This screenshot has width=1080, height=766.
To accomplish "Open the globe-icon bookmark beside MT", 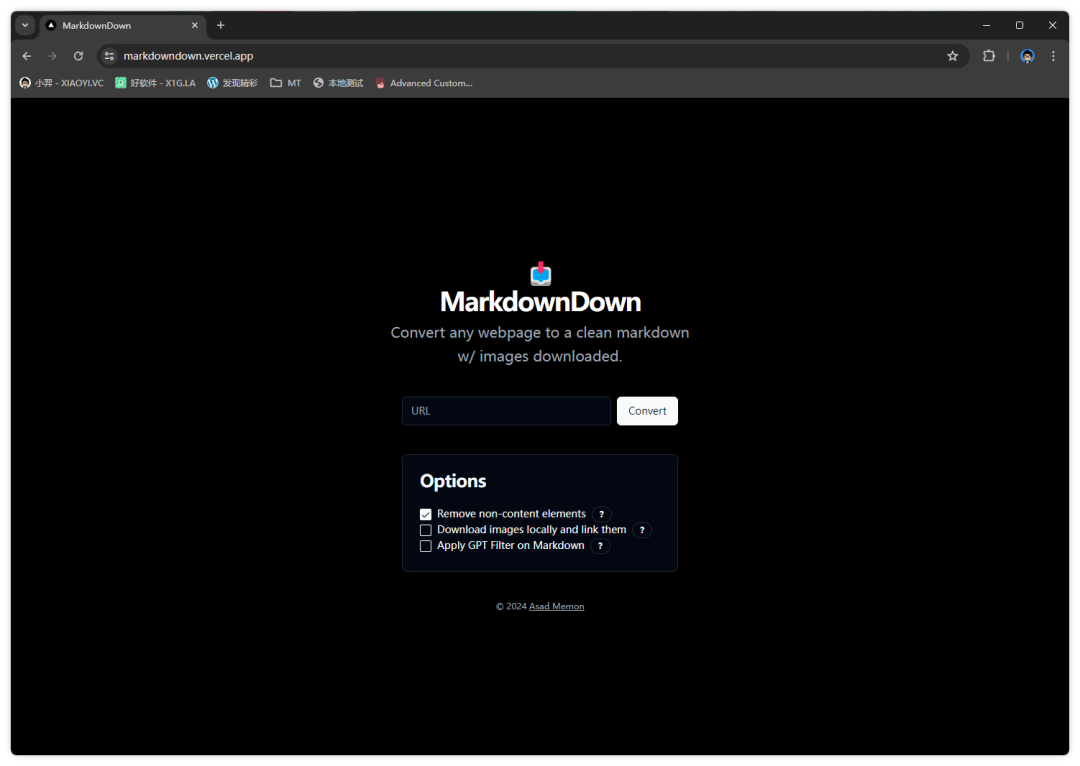I will [338, 83].
